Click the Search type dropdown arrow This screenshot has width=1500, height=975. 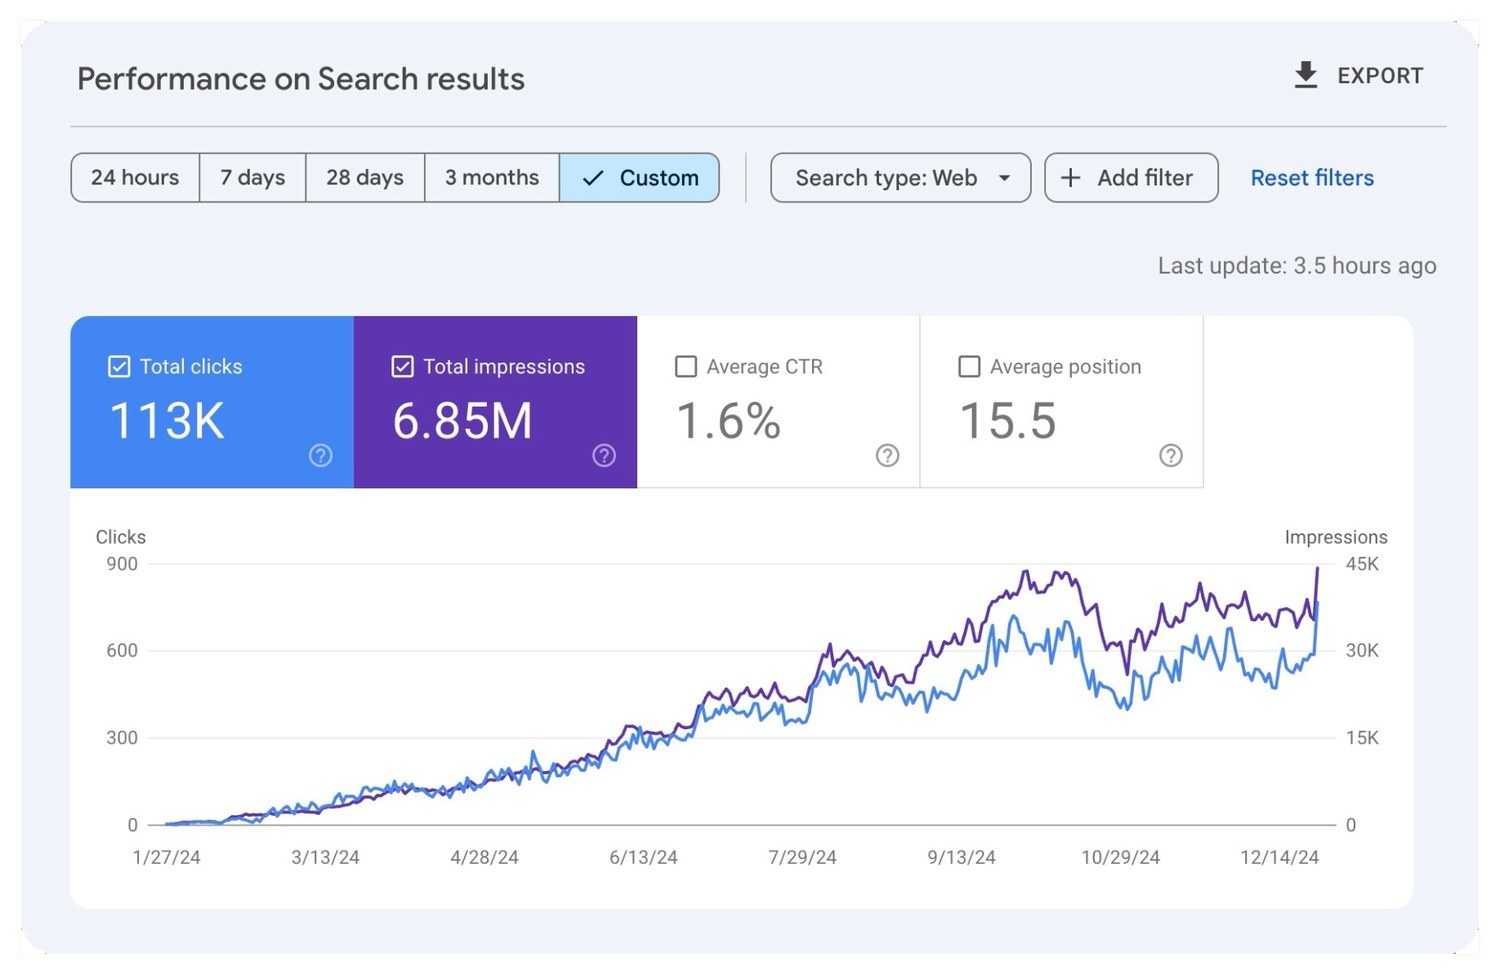(x=1004, y=179)
